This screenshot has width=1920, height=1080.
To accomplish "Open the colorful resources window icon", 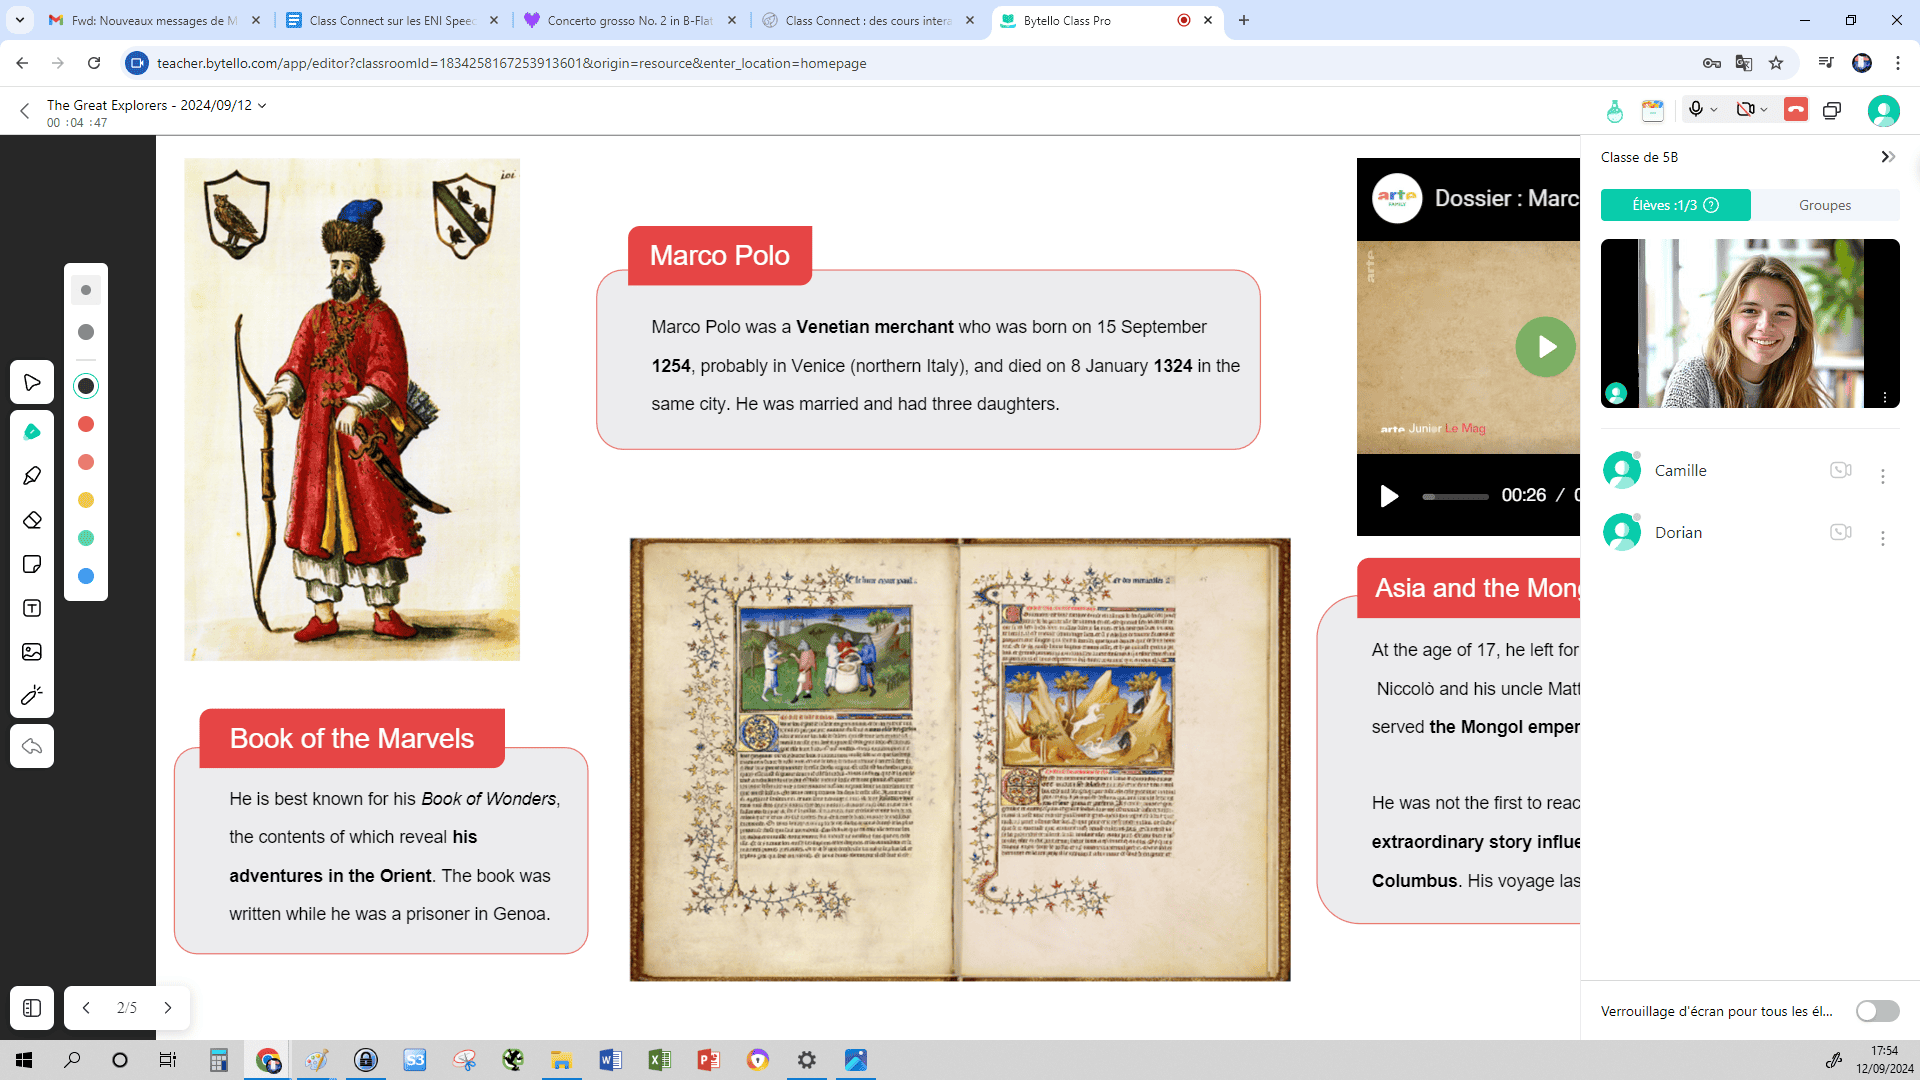I will coord(1653,111).
